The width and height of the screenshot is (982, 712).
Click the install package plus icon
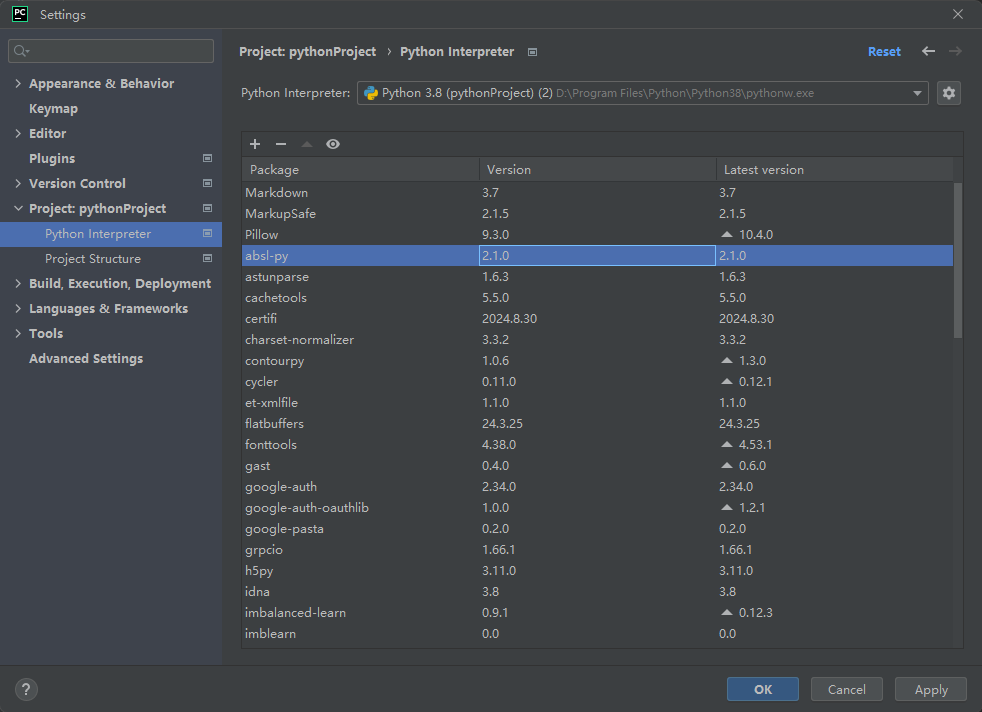pos(255,144)
